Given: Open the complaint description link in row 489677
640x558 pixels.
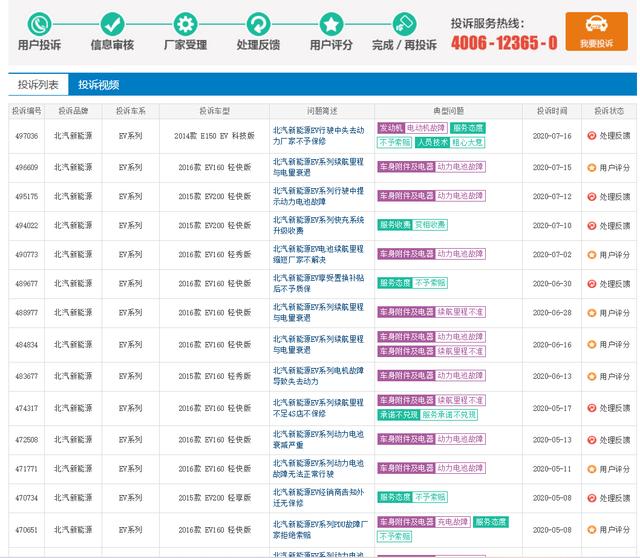Looking at the screenshot, I should coord(318,283).
